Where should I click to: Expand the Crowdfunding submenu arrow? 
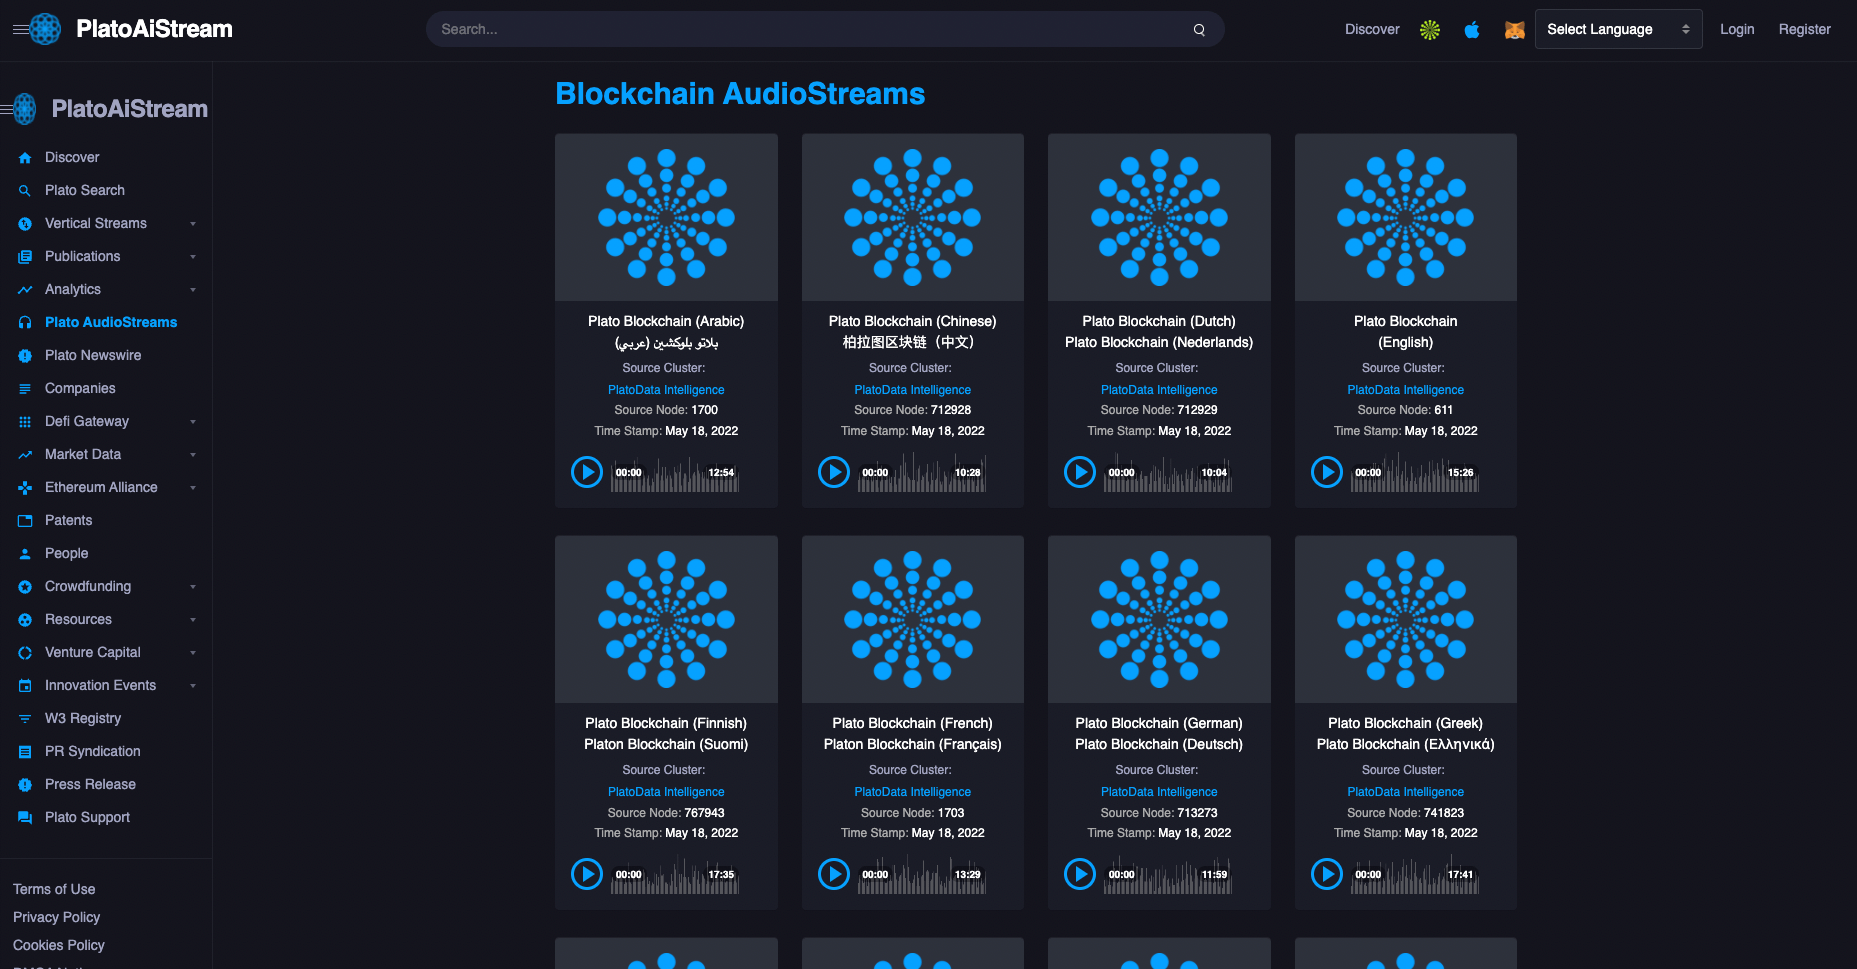tap(193, 587)
